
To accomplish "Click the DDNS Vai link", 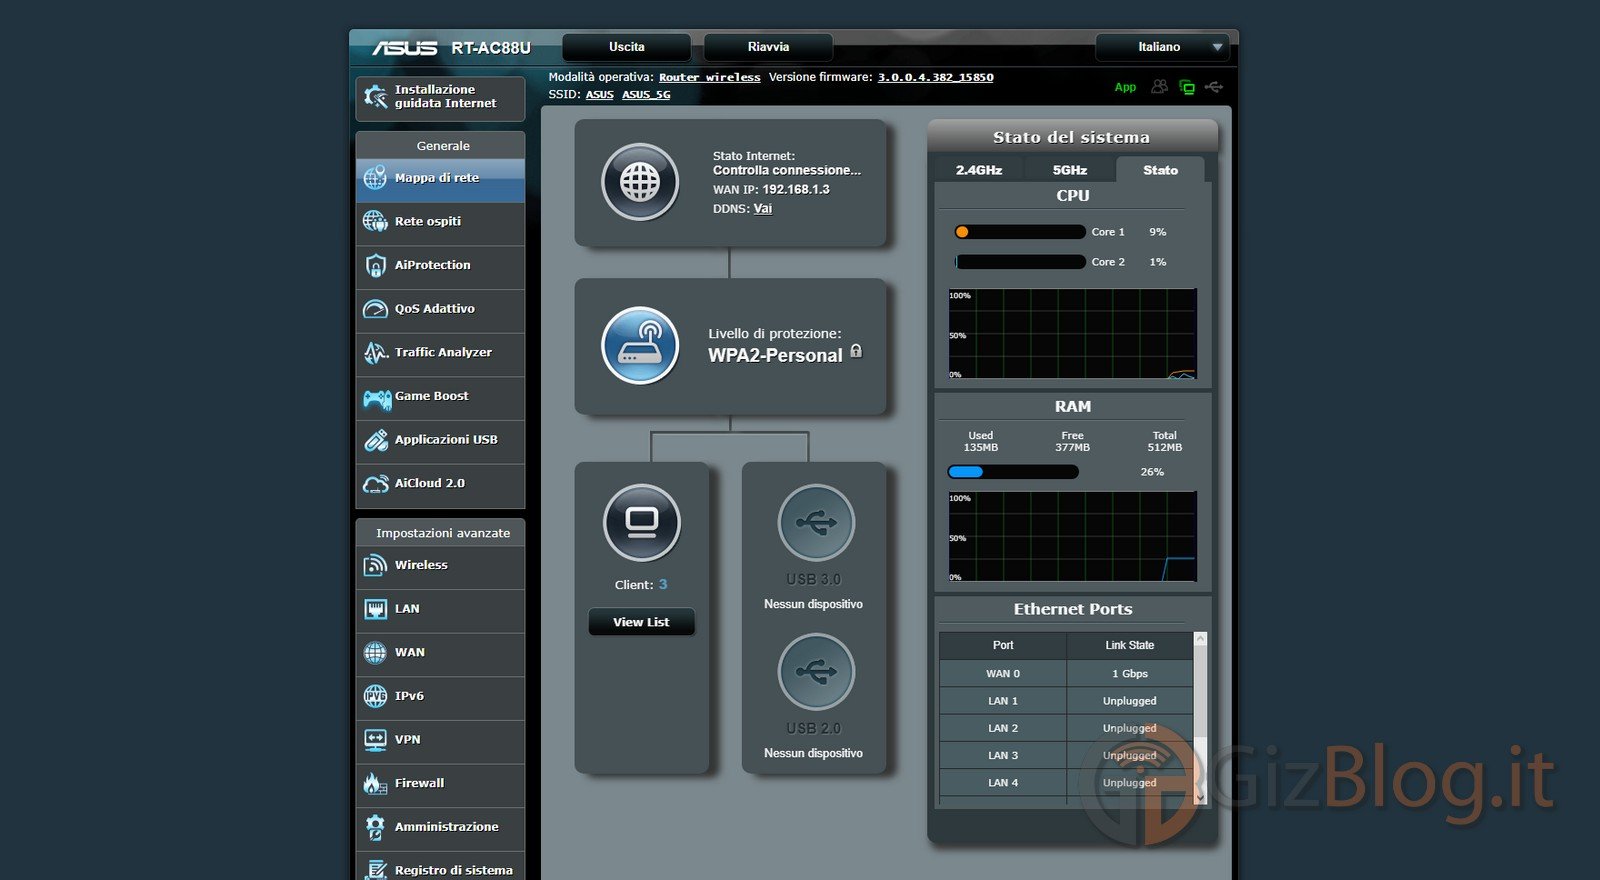I will (x=763, y=209).
